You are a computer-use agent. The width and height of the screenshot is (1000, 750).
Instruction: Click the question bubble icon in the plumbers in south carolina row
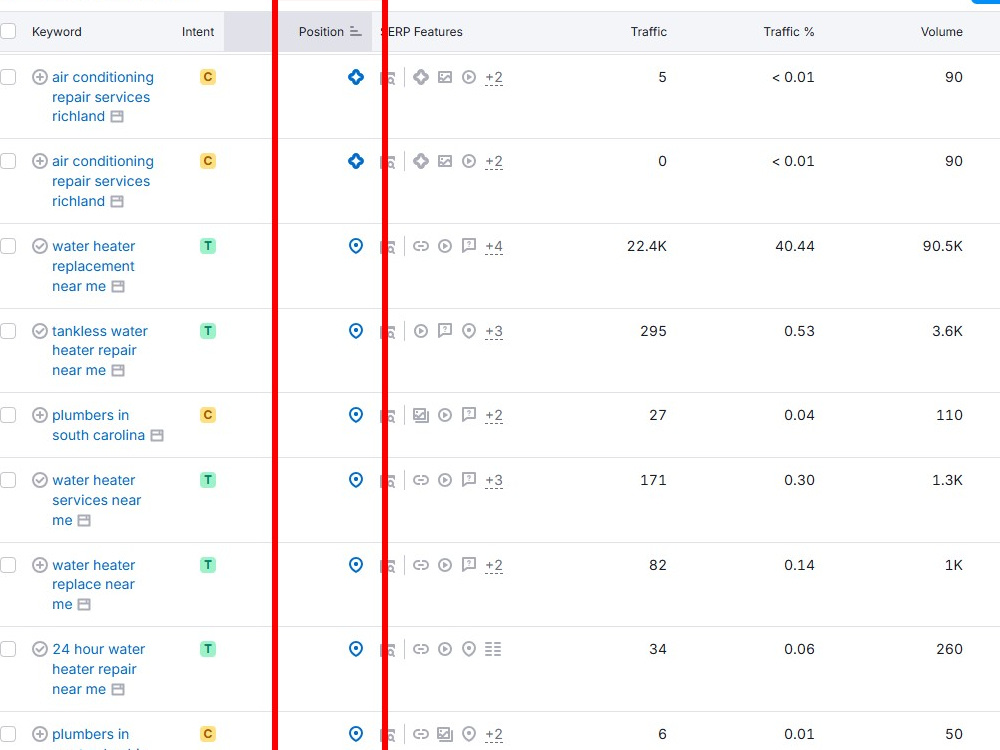469,415
